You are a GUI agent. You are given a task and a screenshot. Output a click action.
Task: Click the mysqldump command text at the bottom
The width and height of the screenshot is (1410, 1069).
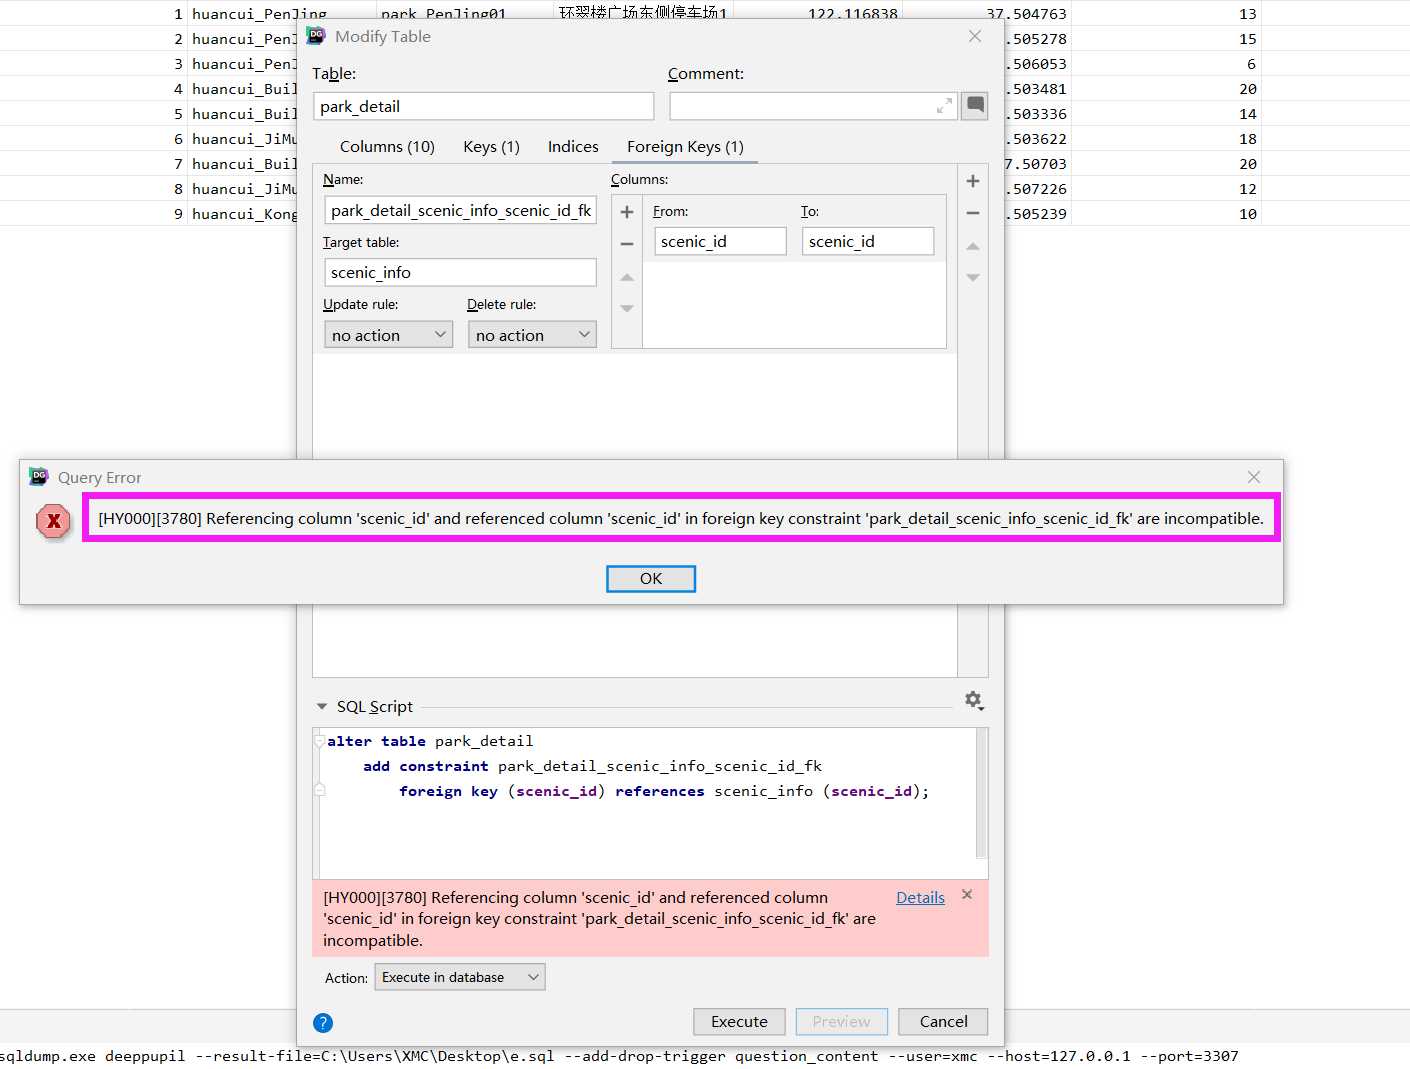coord(619,1055)
